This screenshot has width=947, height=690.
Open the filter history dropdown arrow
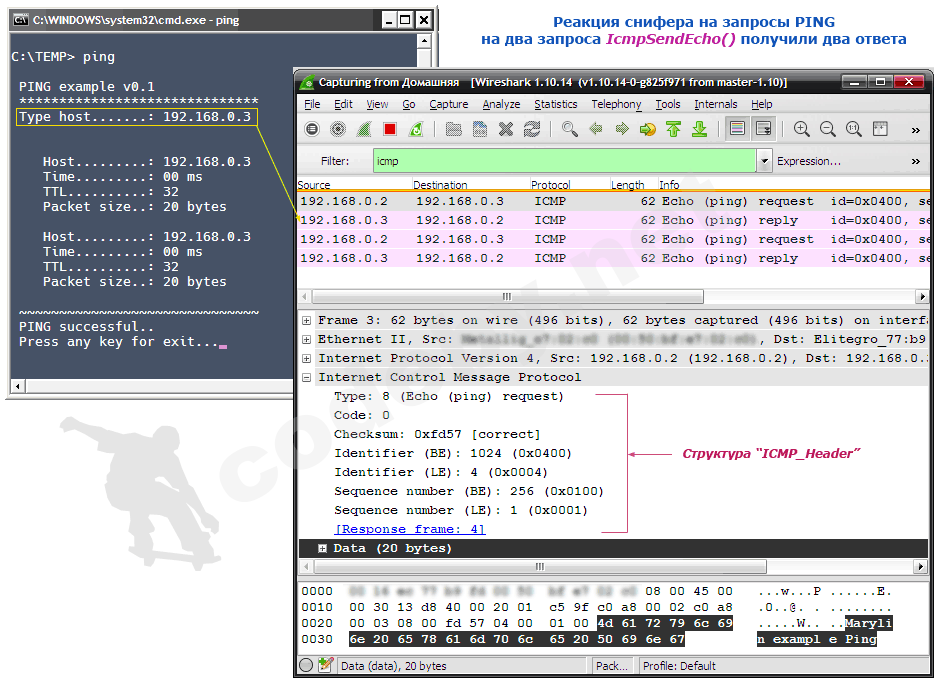pyautogui.click(x=765, y=161)
